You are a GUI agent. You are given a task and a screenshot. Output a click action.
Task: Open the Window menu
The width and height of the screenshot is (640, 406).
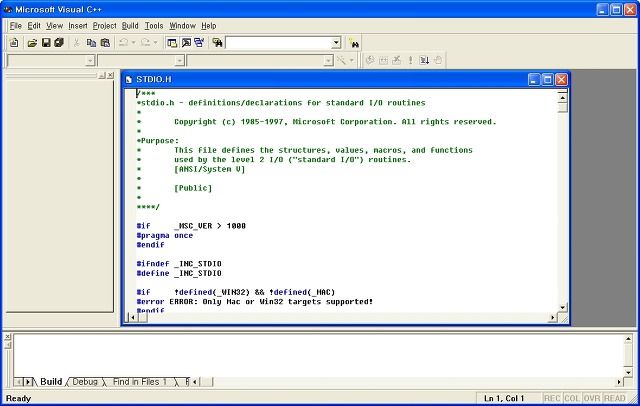tap(182, 26)
